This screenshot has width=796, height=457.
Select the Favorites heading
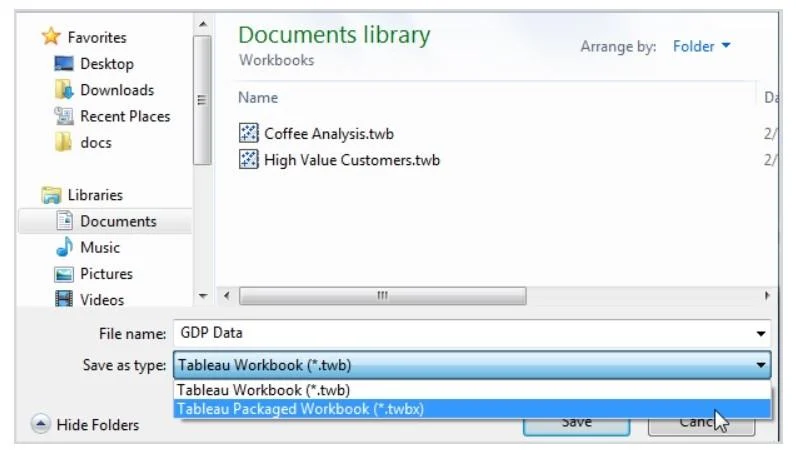pos(97,37)
